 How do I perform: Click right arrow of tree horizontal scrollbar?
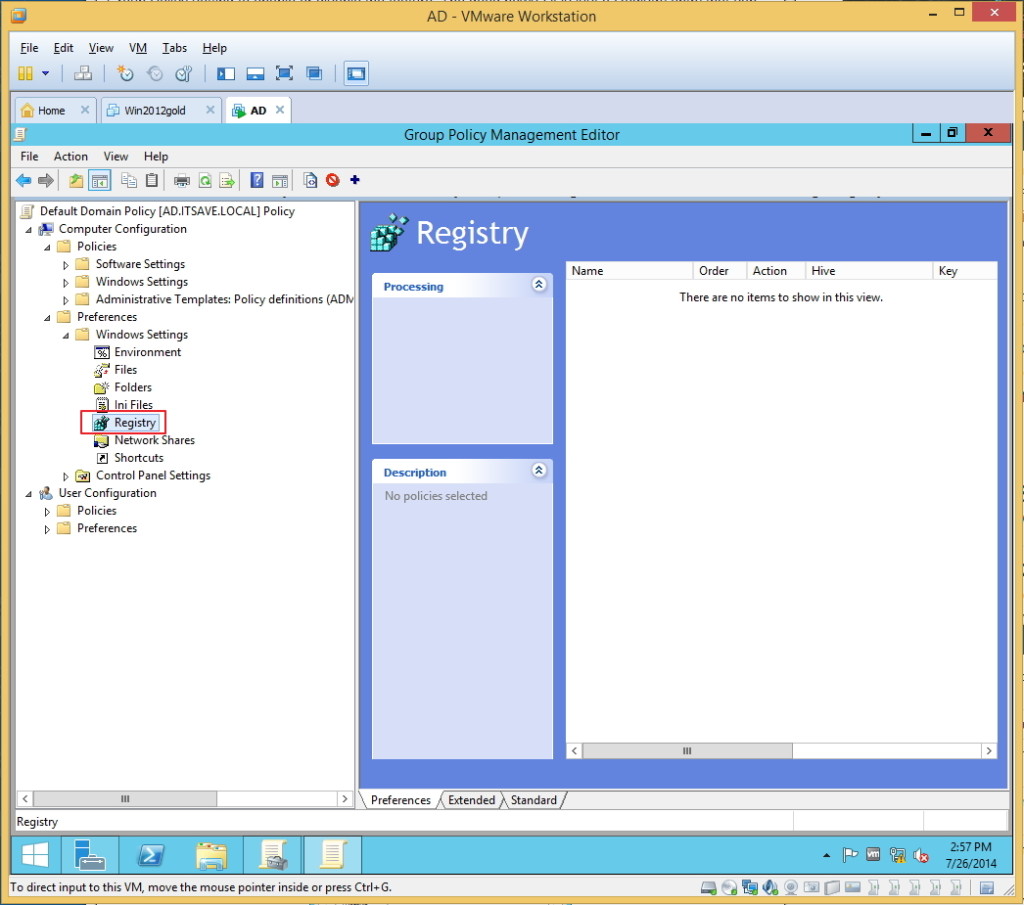coord(345,799)
